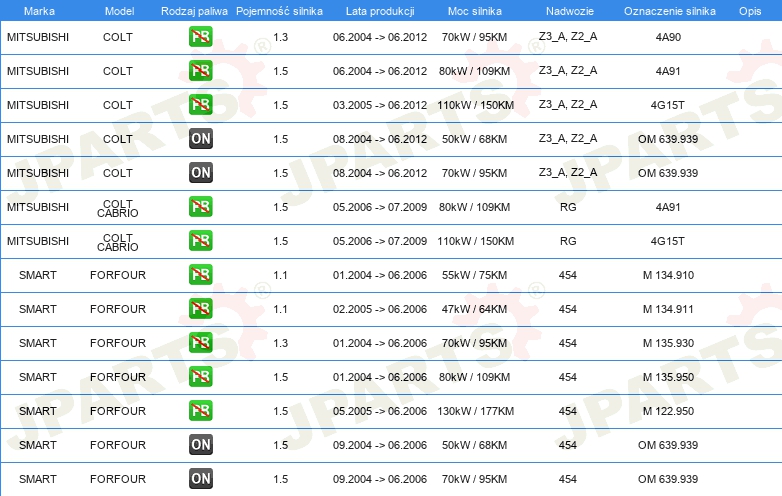Select engine code M 135.950

click(x=668, y=377)
